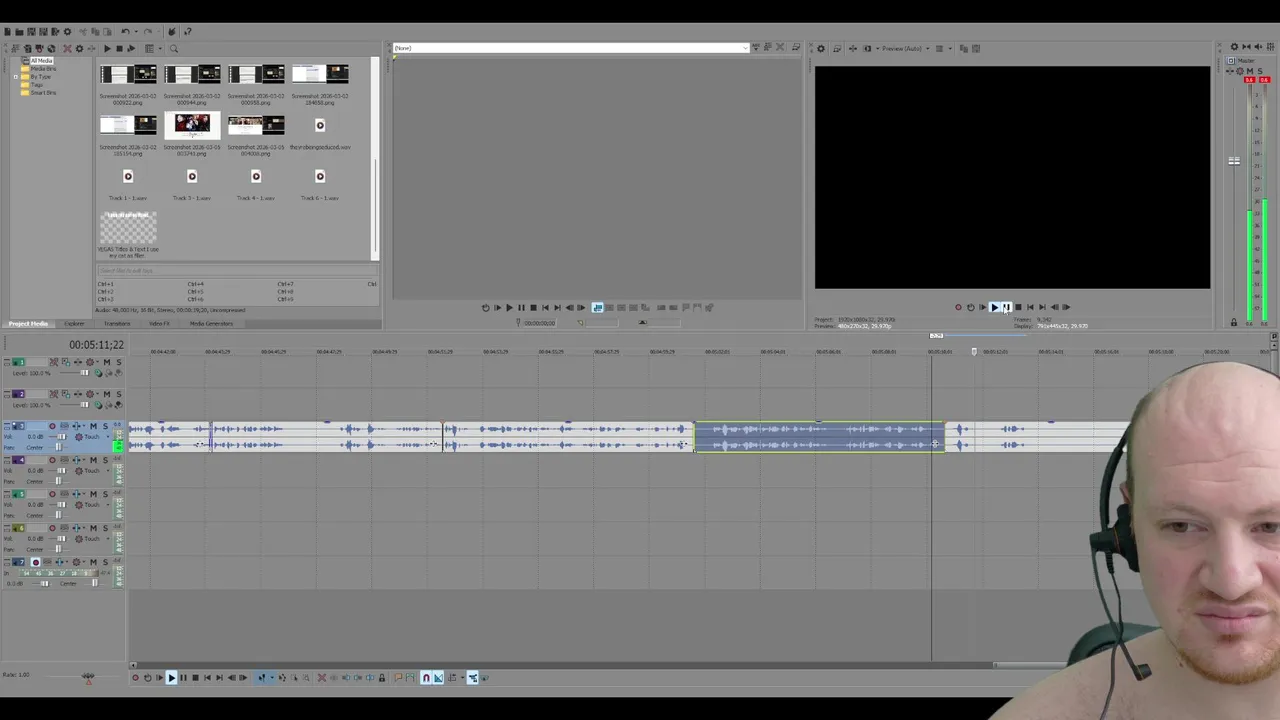Select the highlighted audio clip on track 3
Viewport: 1280px width, 720px height.
coord(819,437)
